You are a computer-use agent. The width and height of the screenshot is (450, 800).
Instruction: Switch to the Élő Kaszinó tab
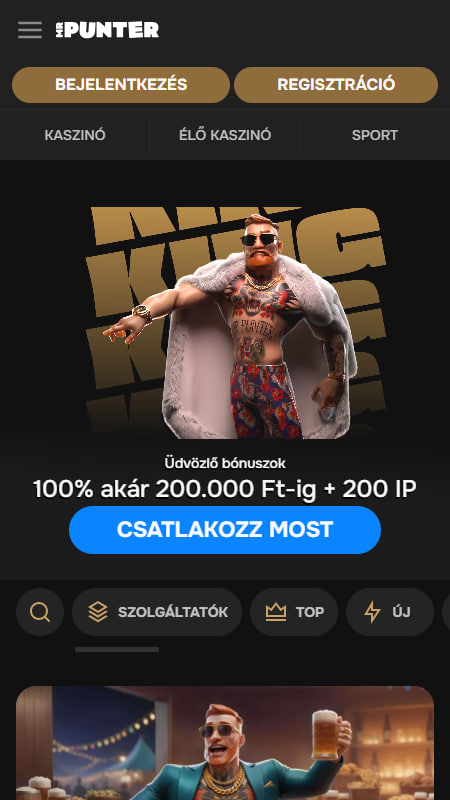[225, 135]
